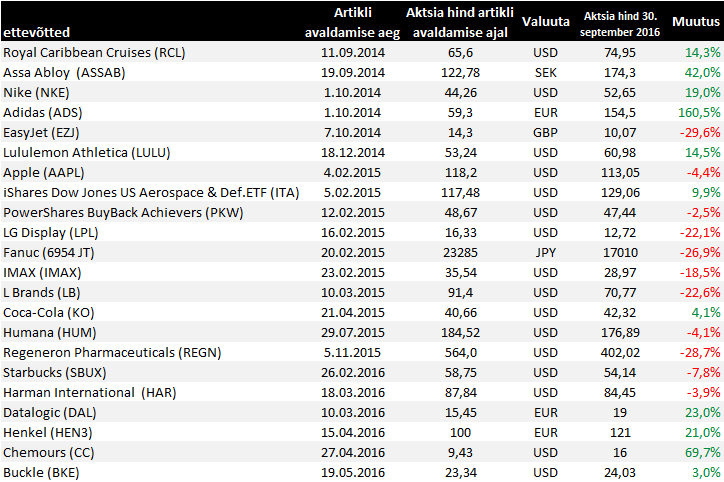Image resolution: width=724 pixels, height=482 pixels.
Task: Select Henkel (HEN3) opening price 100
Action: click(x=460, y=432)
